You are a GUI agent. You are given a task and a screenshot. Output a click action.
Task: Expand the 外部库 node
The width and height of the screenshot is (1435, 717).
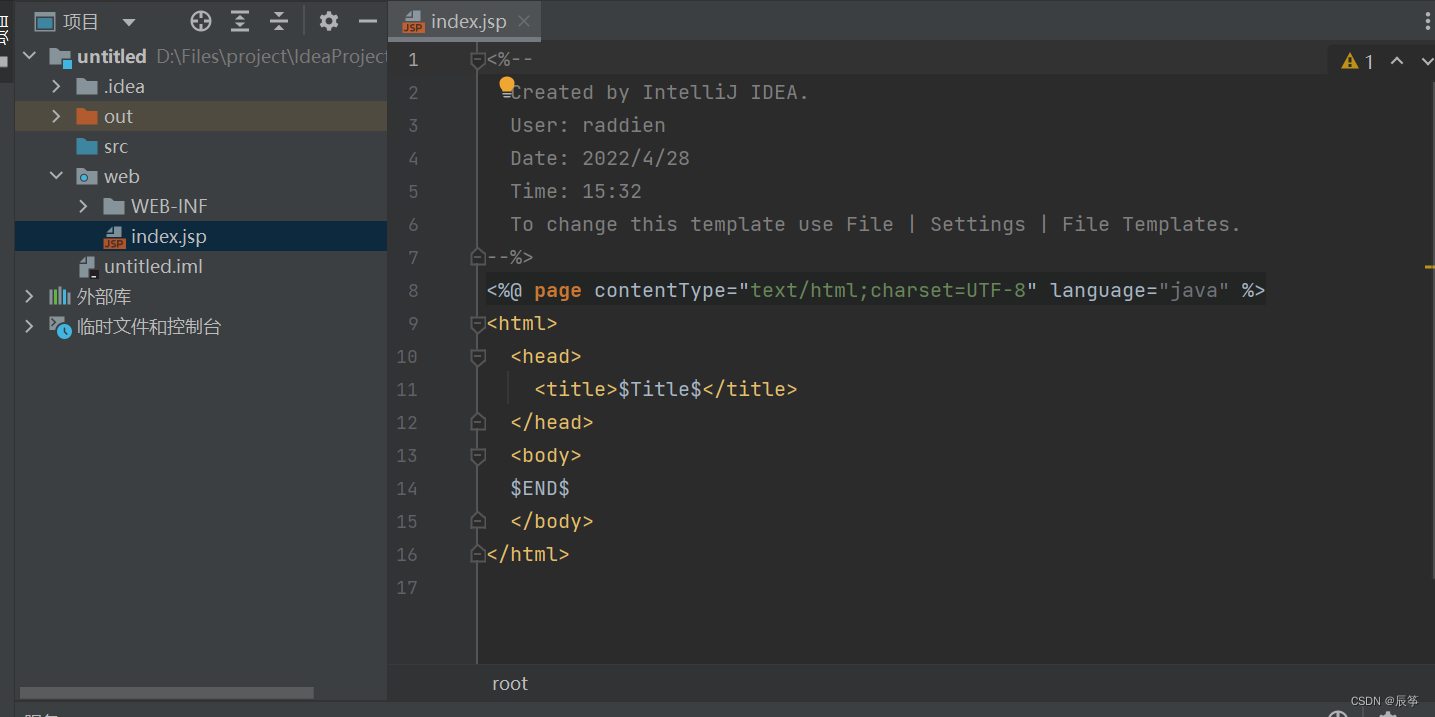[29, 296]
